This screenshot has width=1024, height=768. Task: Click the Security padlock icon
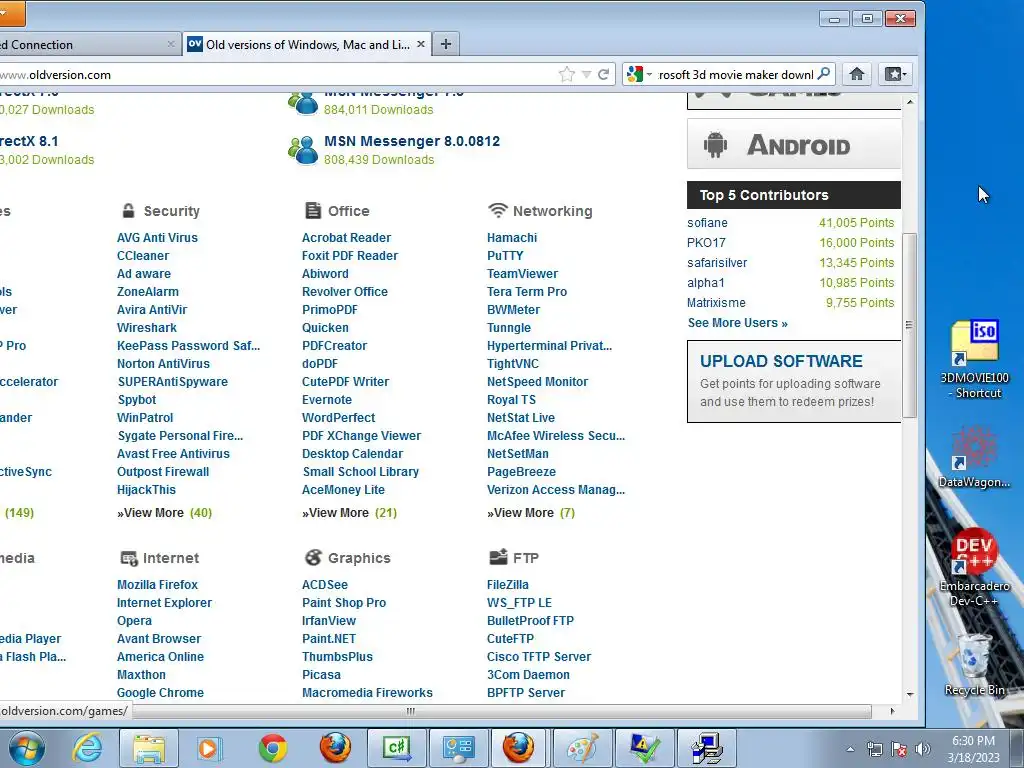[x=128, y=211]
